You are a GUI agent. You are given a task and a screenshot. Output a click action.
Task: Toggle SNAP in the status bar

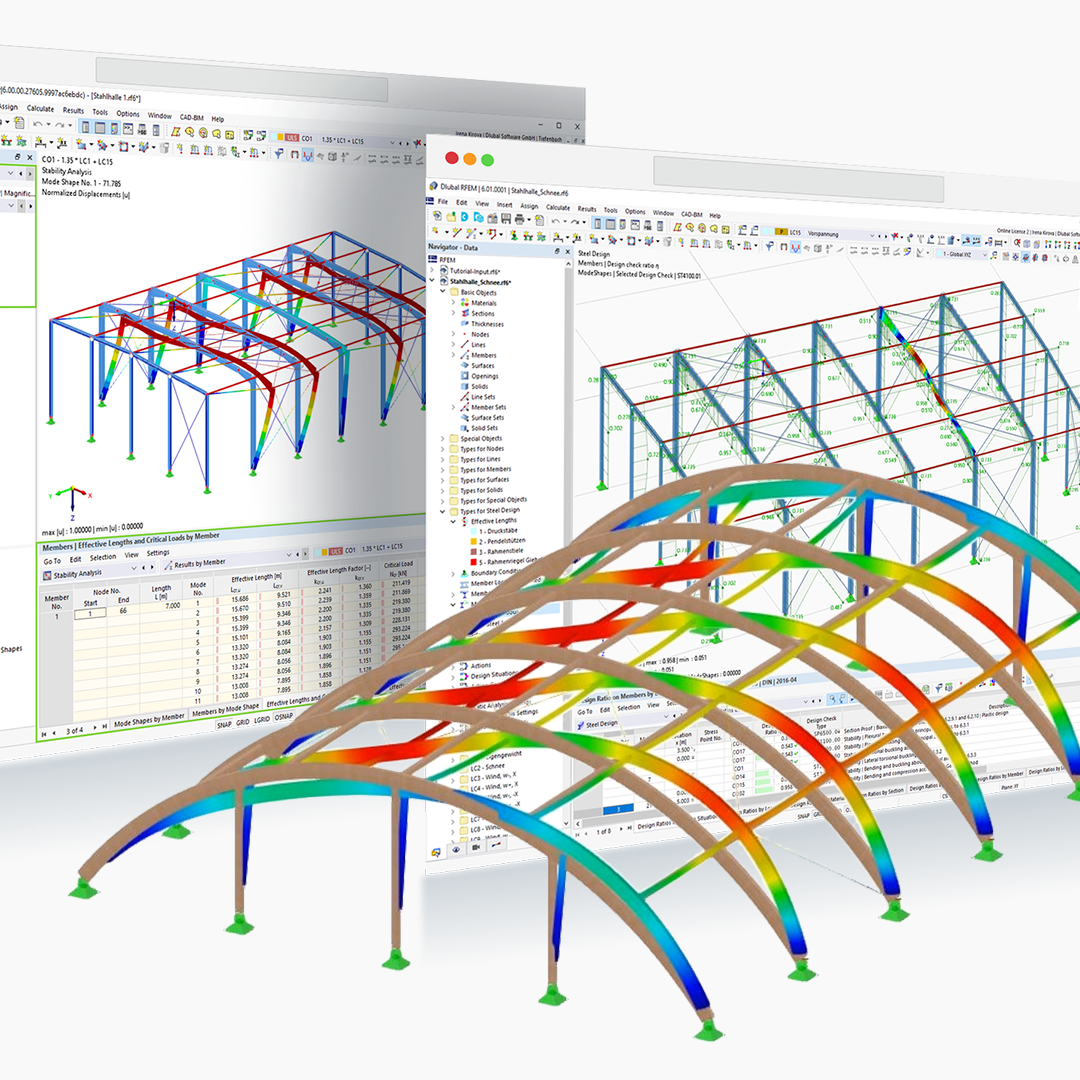pyautogui.click(x=225, y=721)
